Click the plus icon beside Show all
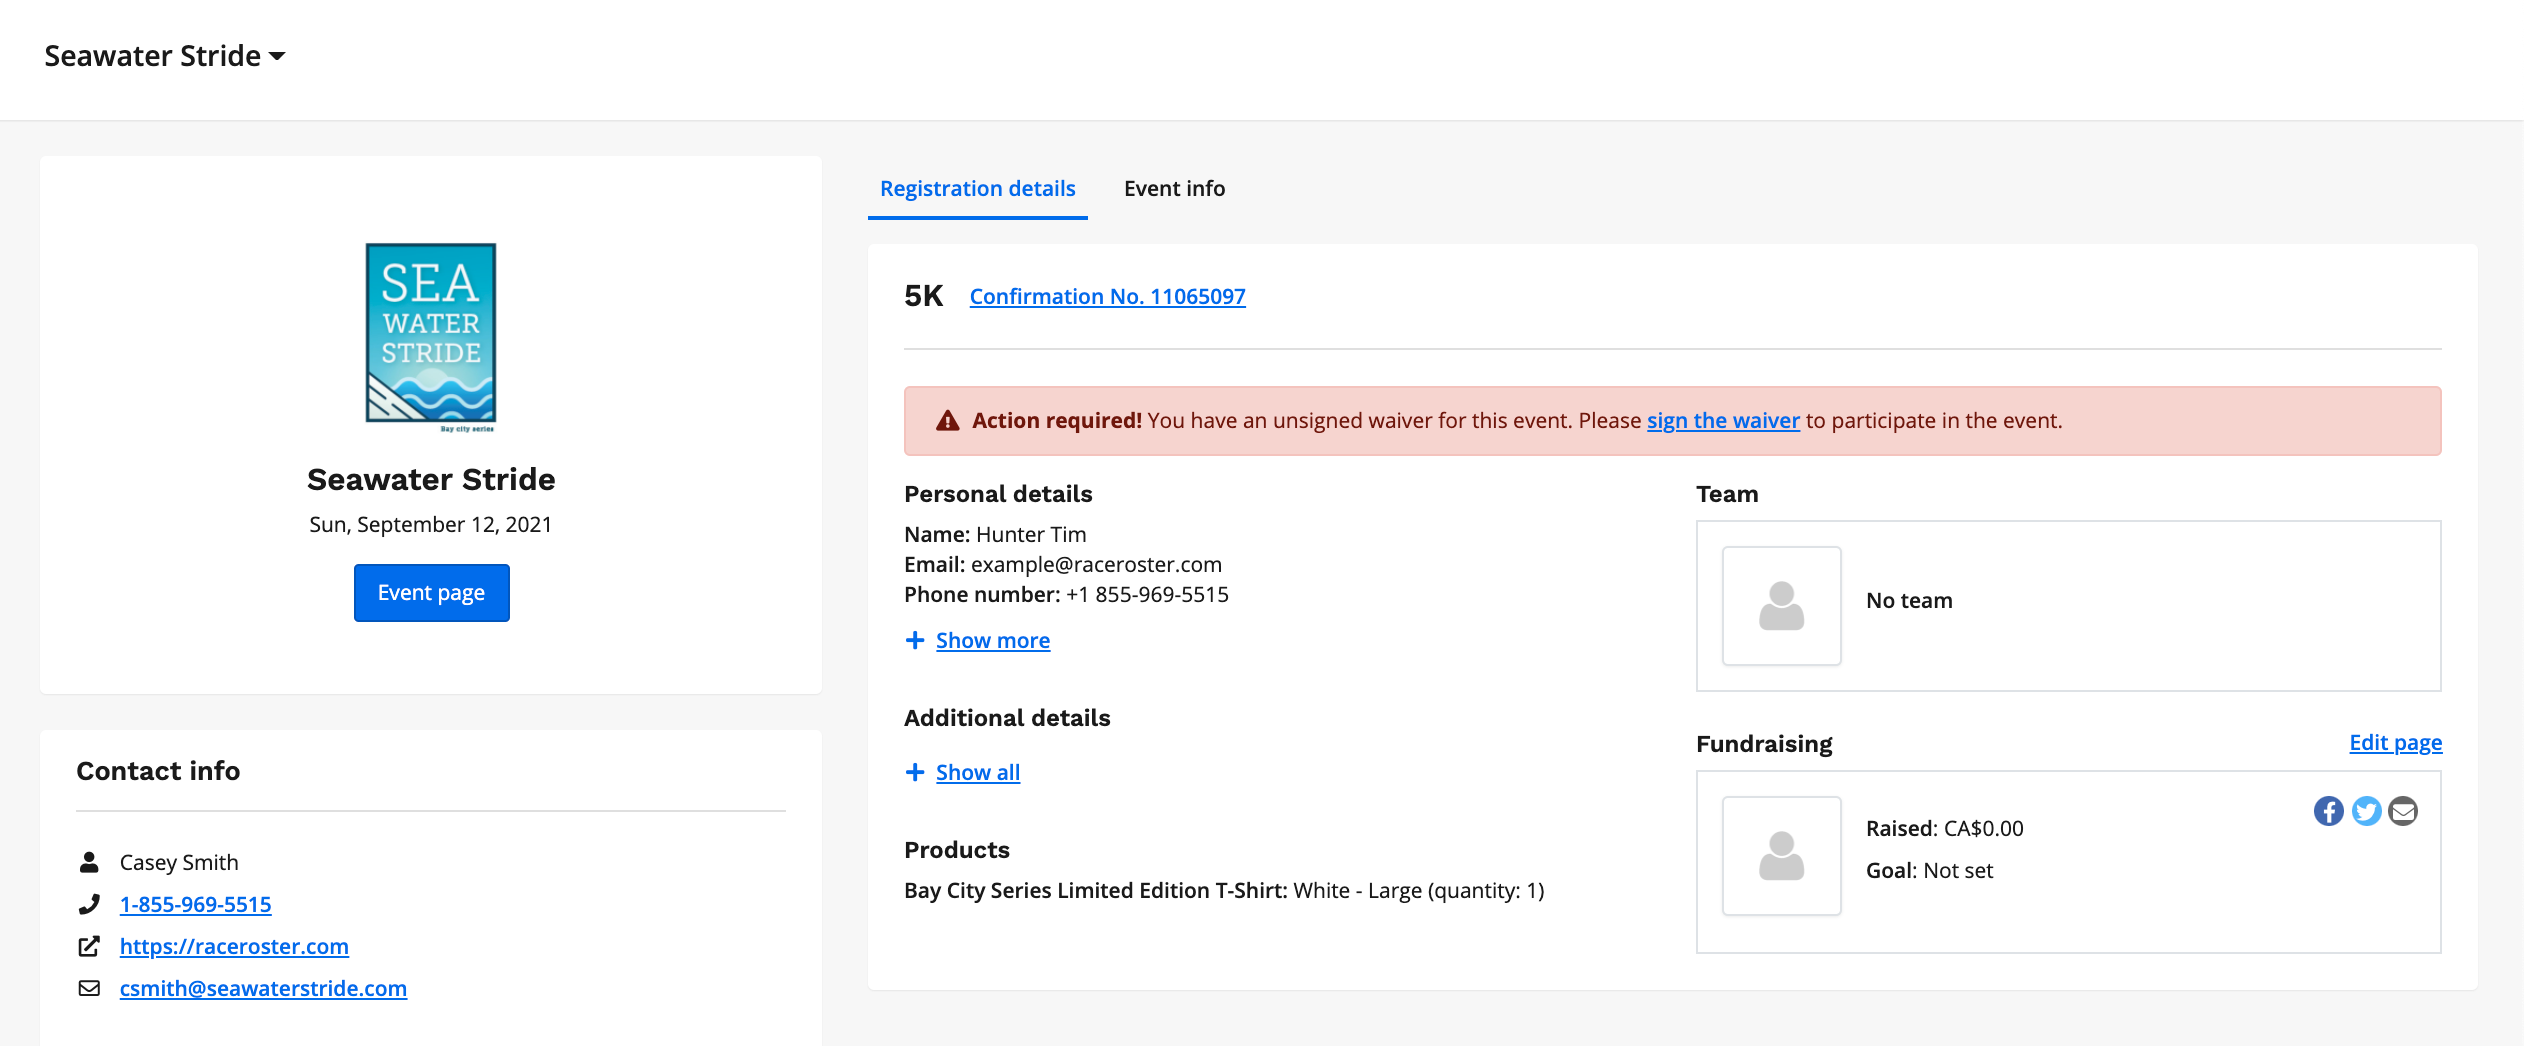 tap(914, 772)
